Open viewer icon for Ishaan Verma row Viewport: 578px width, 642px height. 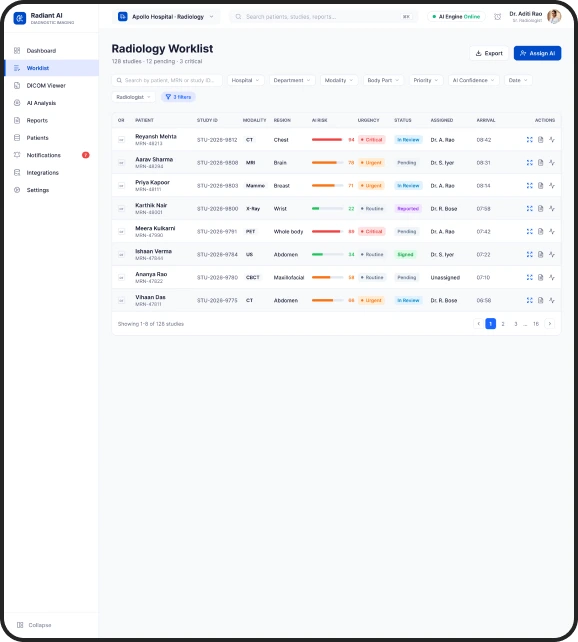click(x=529, y=254)
